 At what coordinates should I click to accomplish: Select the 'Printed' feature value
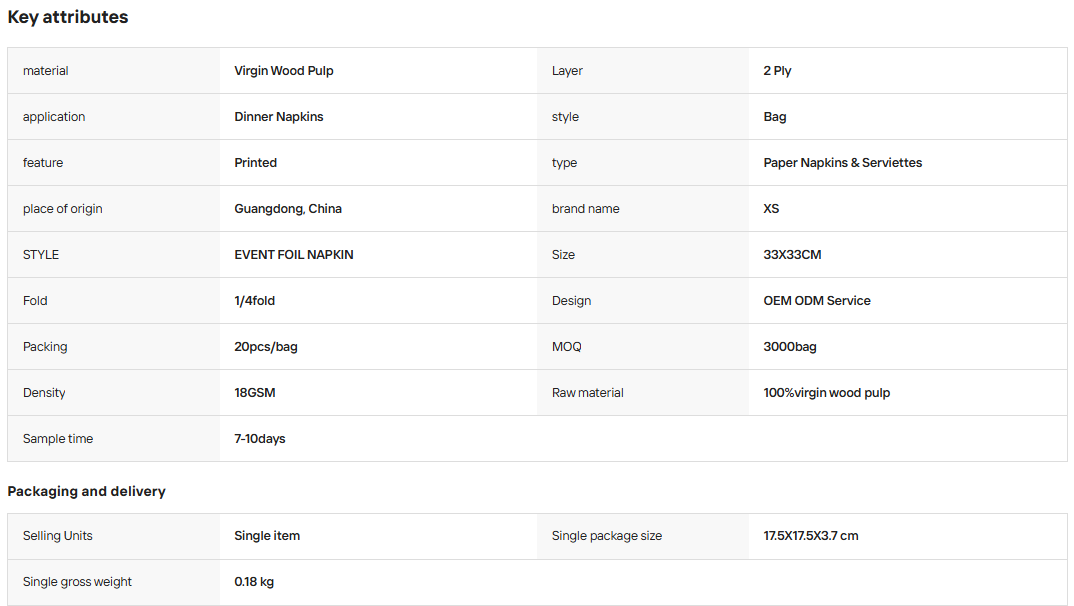(x=255, y=162)
